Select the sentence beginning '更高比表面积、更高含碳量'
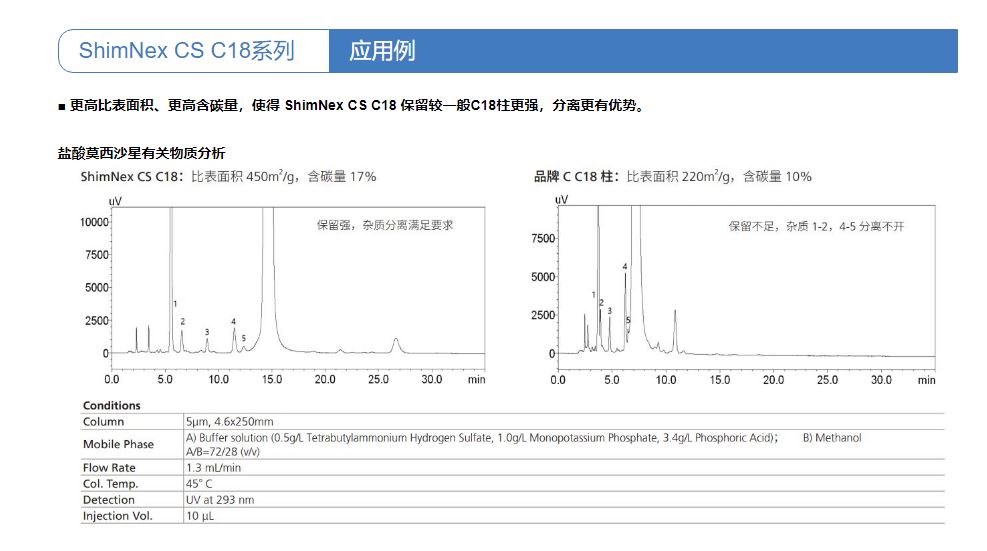Image resolution: width=987 pixels, height=551 pixels. click(x=358, y=105)
